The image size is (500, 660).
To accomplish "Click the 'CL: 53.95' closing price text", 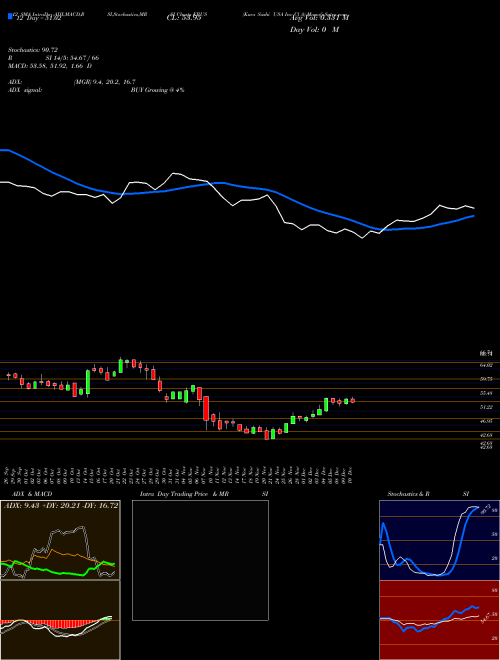I will [x=184, y=18].
